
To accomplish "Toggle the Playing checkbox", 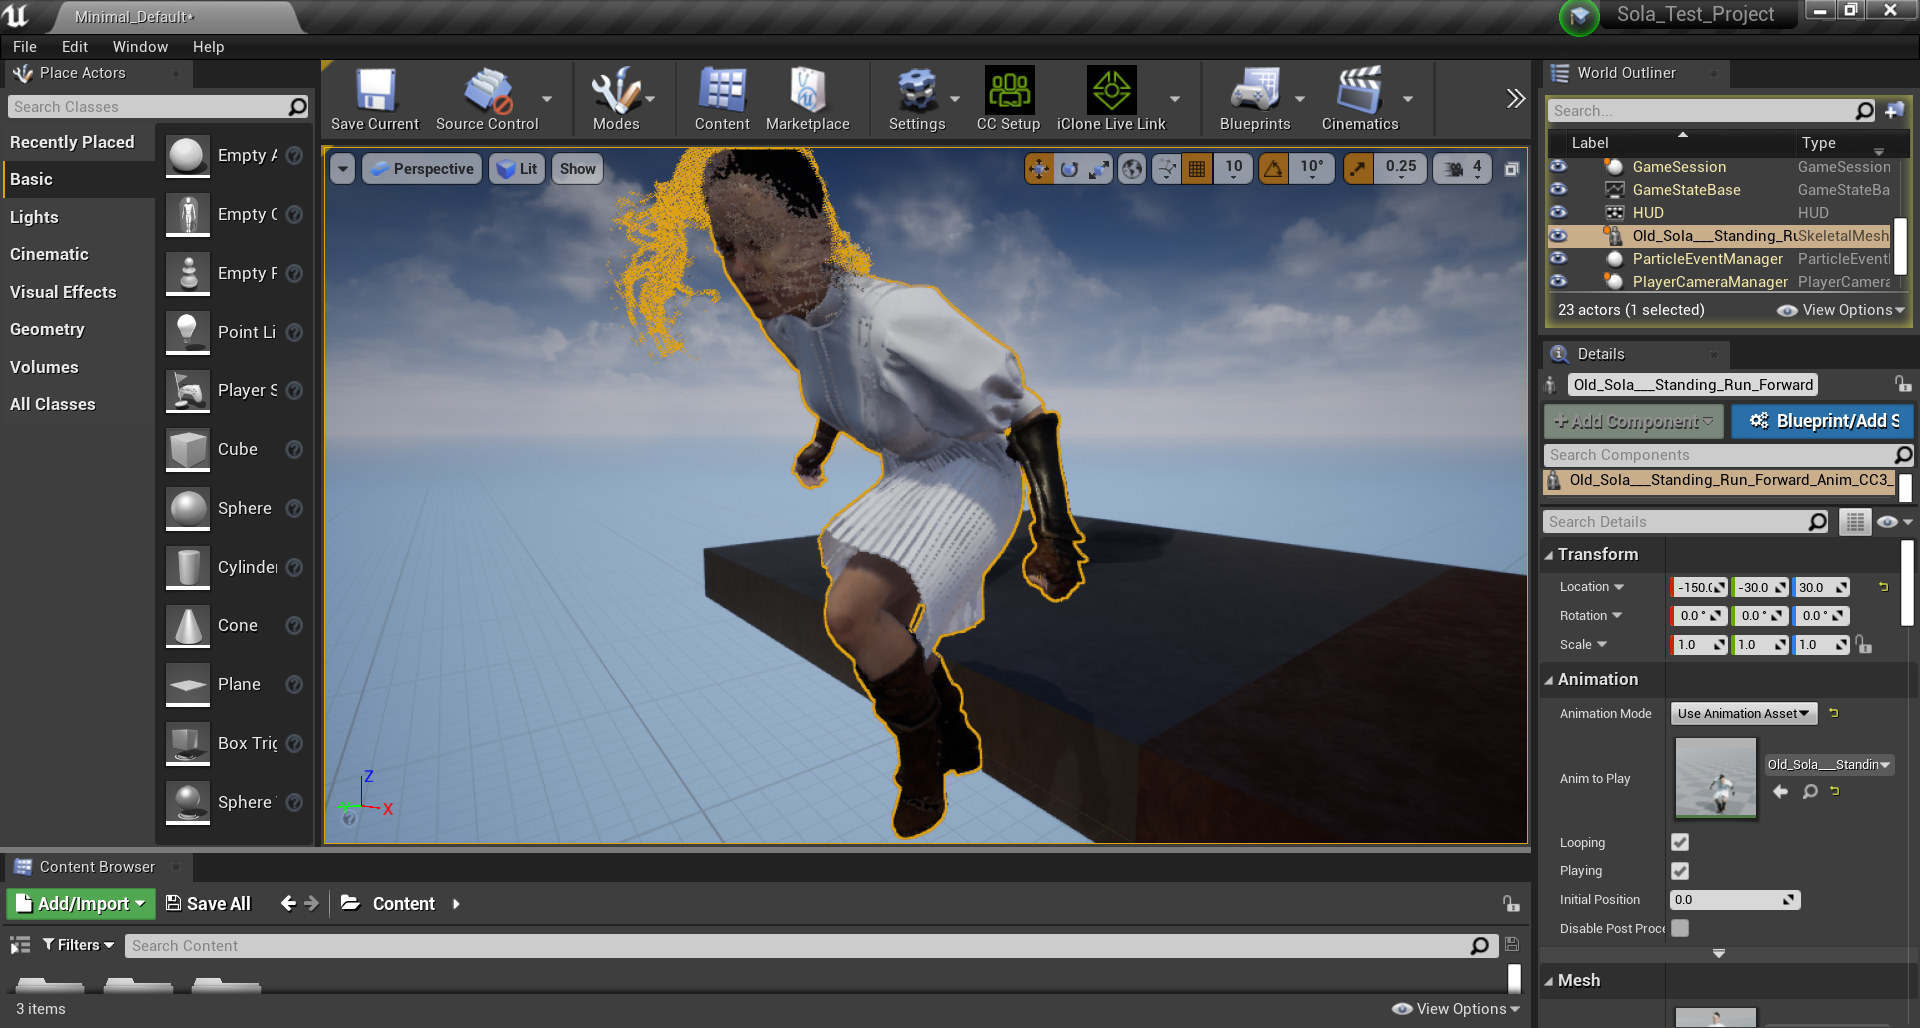I will [1680, 871].
